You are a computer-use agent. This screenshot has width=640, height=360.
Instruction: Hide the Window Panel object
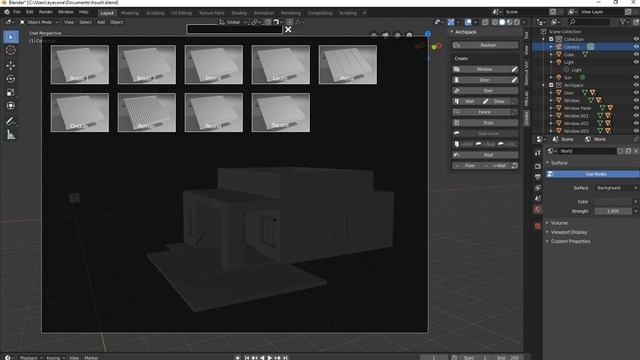(636, 108)
